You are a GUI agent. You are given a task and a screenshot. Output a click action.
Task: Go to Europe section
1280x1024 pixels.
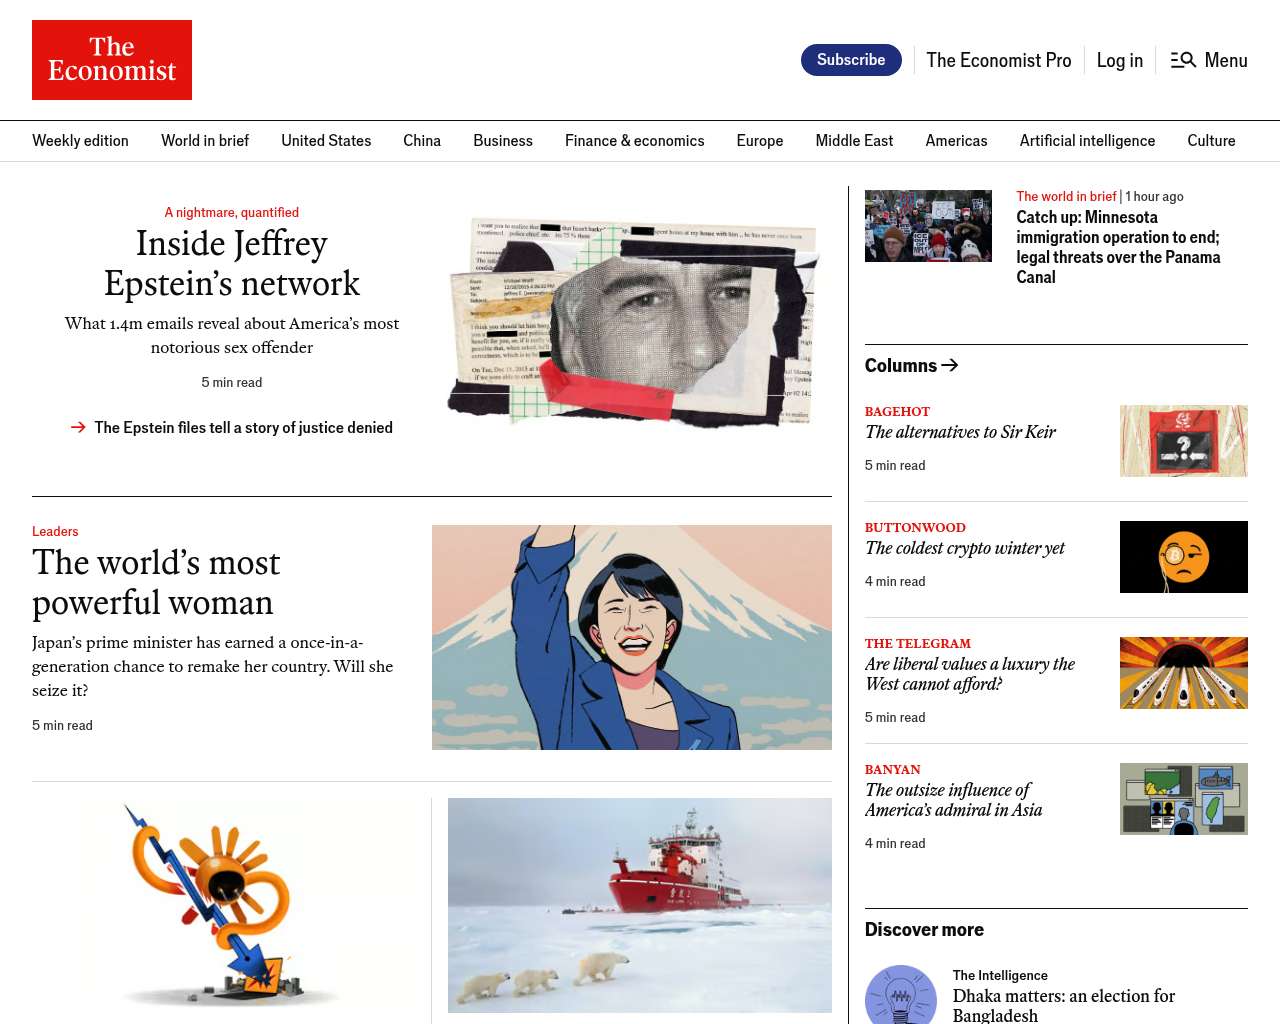point(760,141)
